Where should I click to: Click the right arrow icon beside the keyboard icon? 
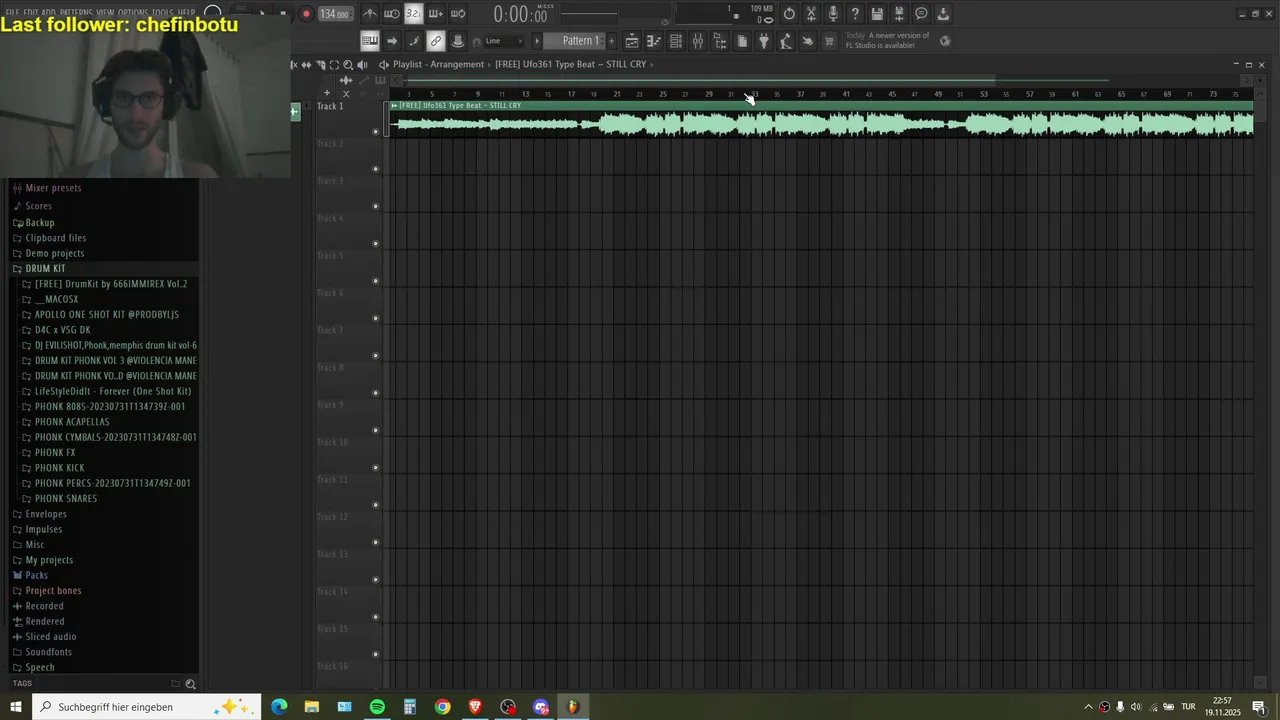[x=392, y=41]
